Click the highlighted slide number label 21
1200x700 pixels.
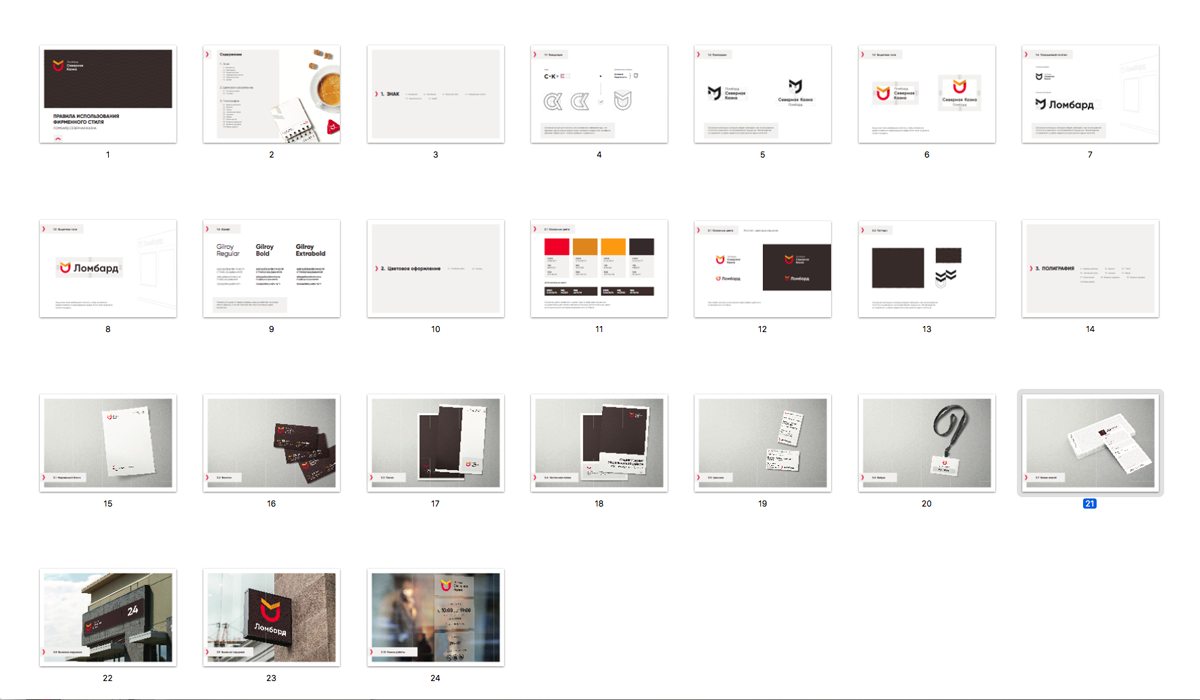coord(1090,503)
